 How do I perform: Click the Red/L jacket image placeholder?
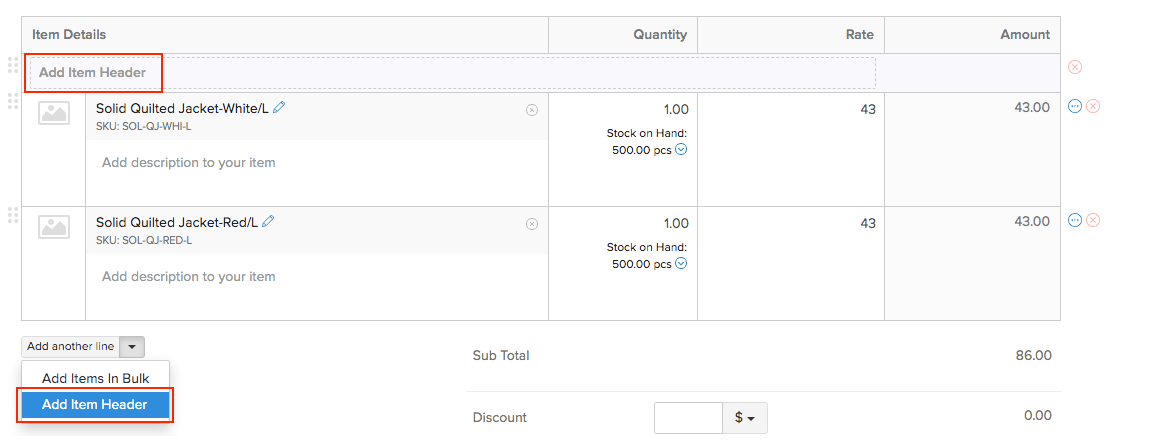[x=54, y=227]
